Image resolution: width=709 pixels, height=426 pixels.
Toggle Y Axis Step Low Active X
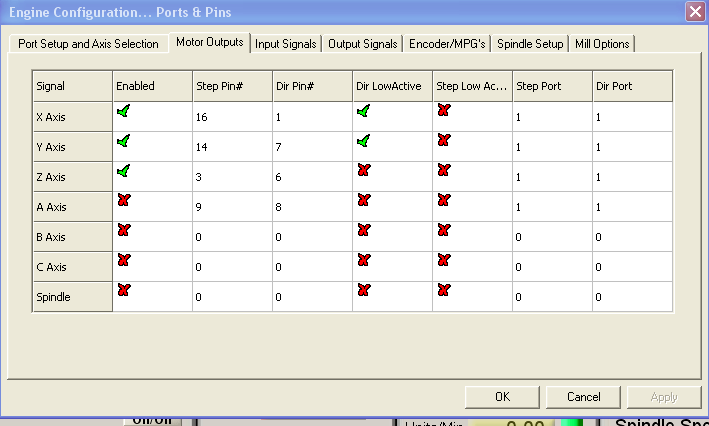tap(444, 141)
